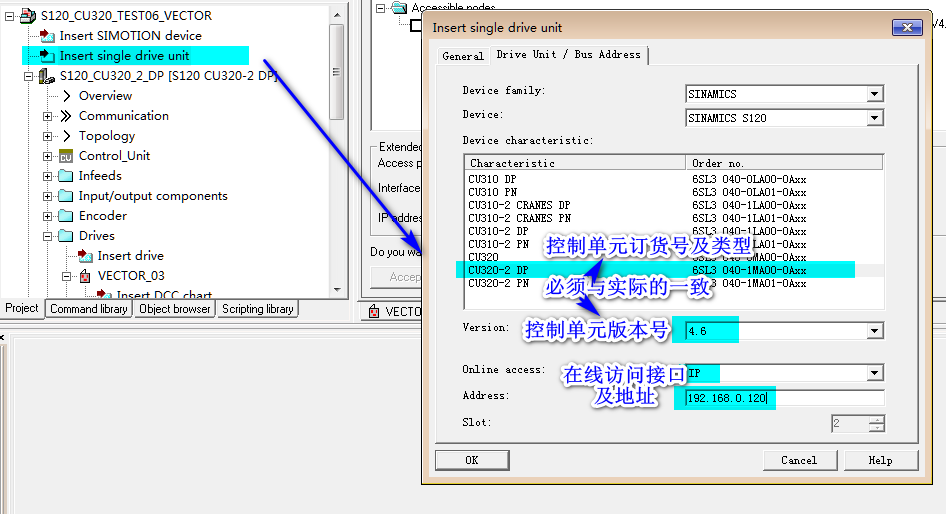Select CU310-2 DP in characteristic list

[498, 231]
